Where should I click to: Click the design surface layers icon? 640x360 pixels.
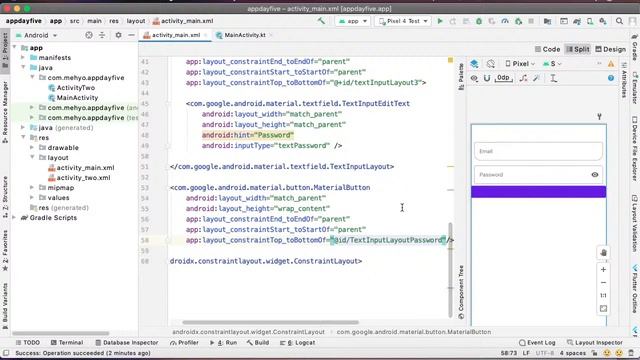tap(474, 64)
